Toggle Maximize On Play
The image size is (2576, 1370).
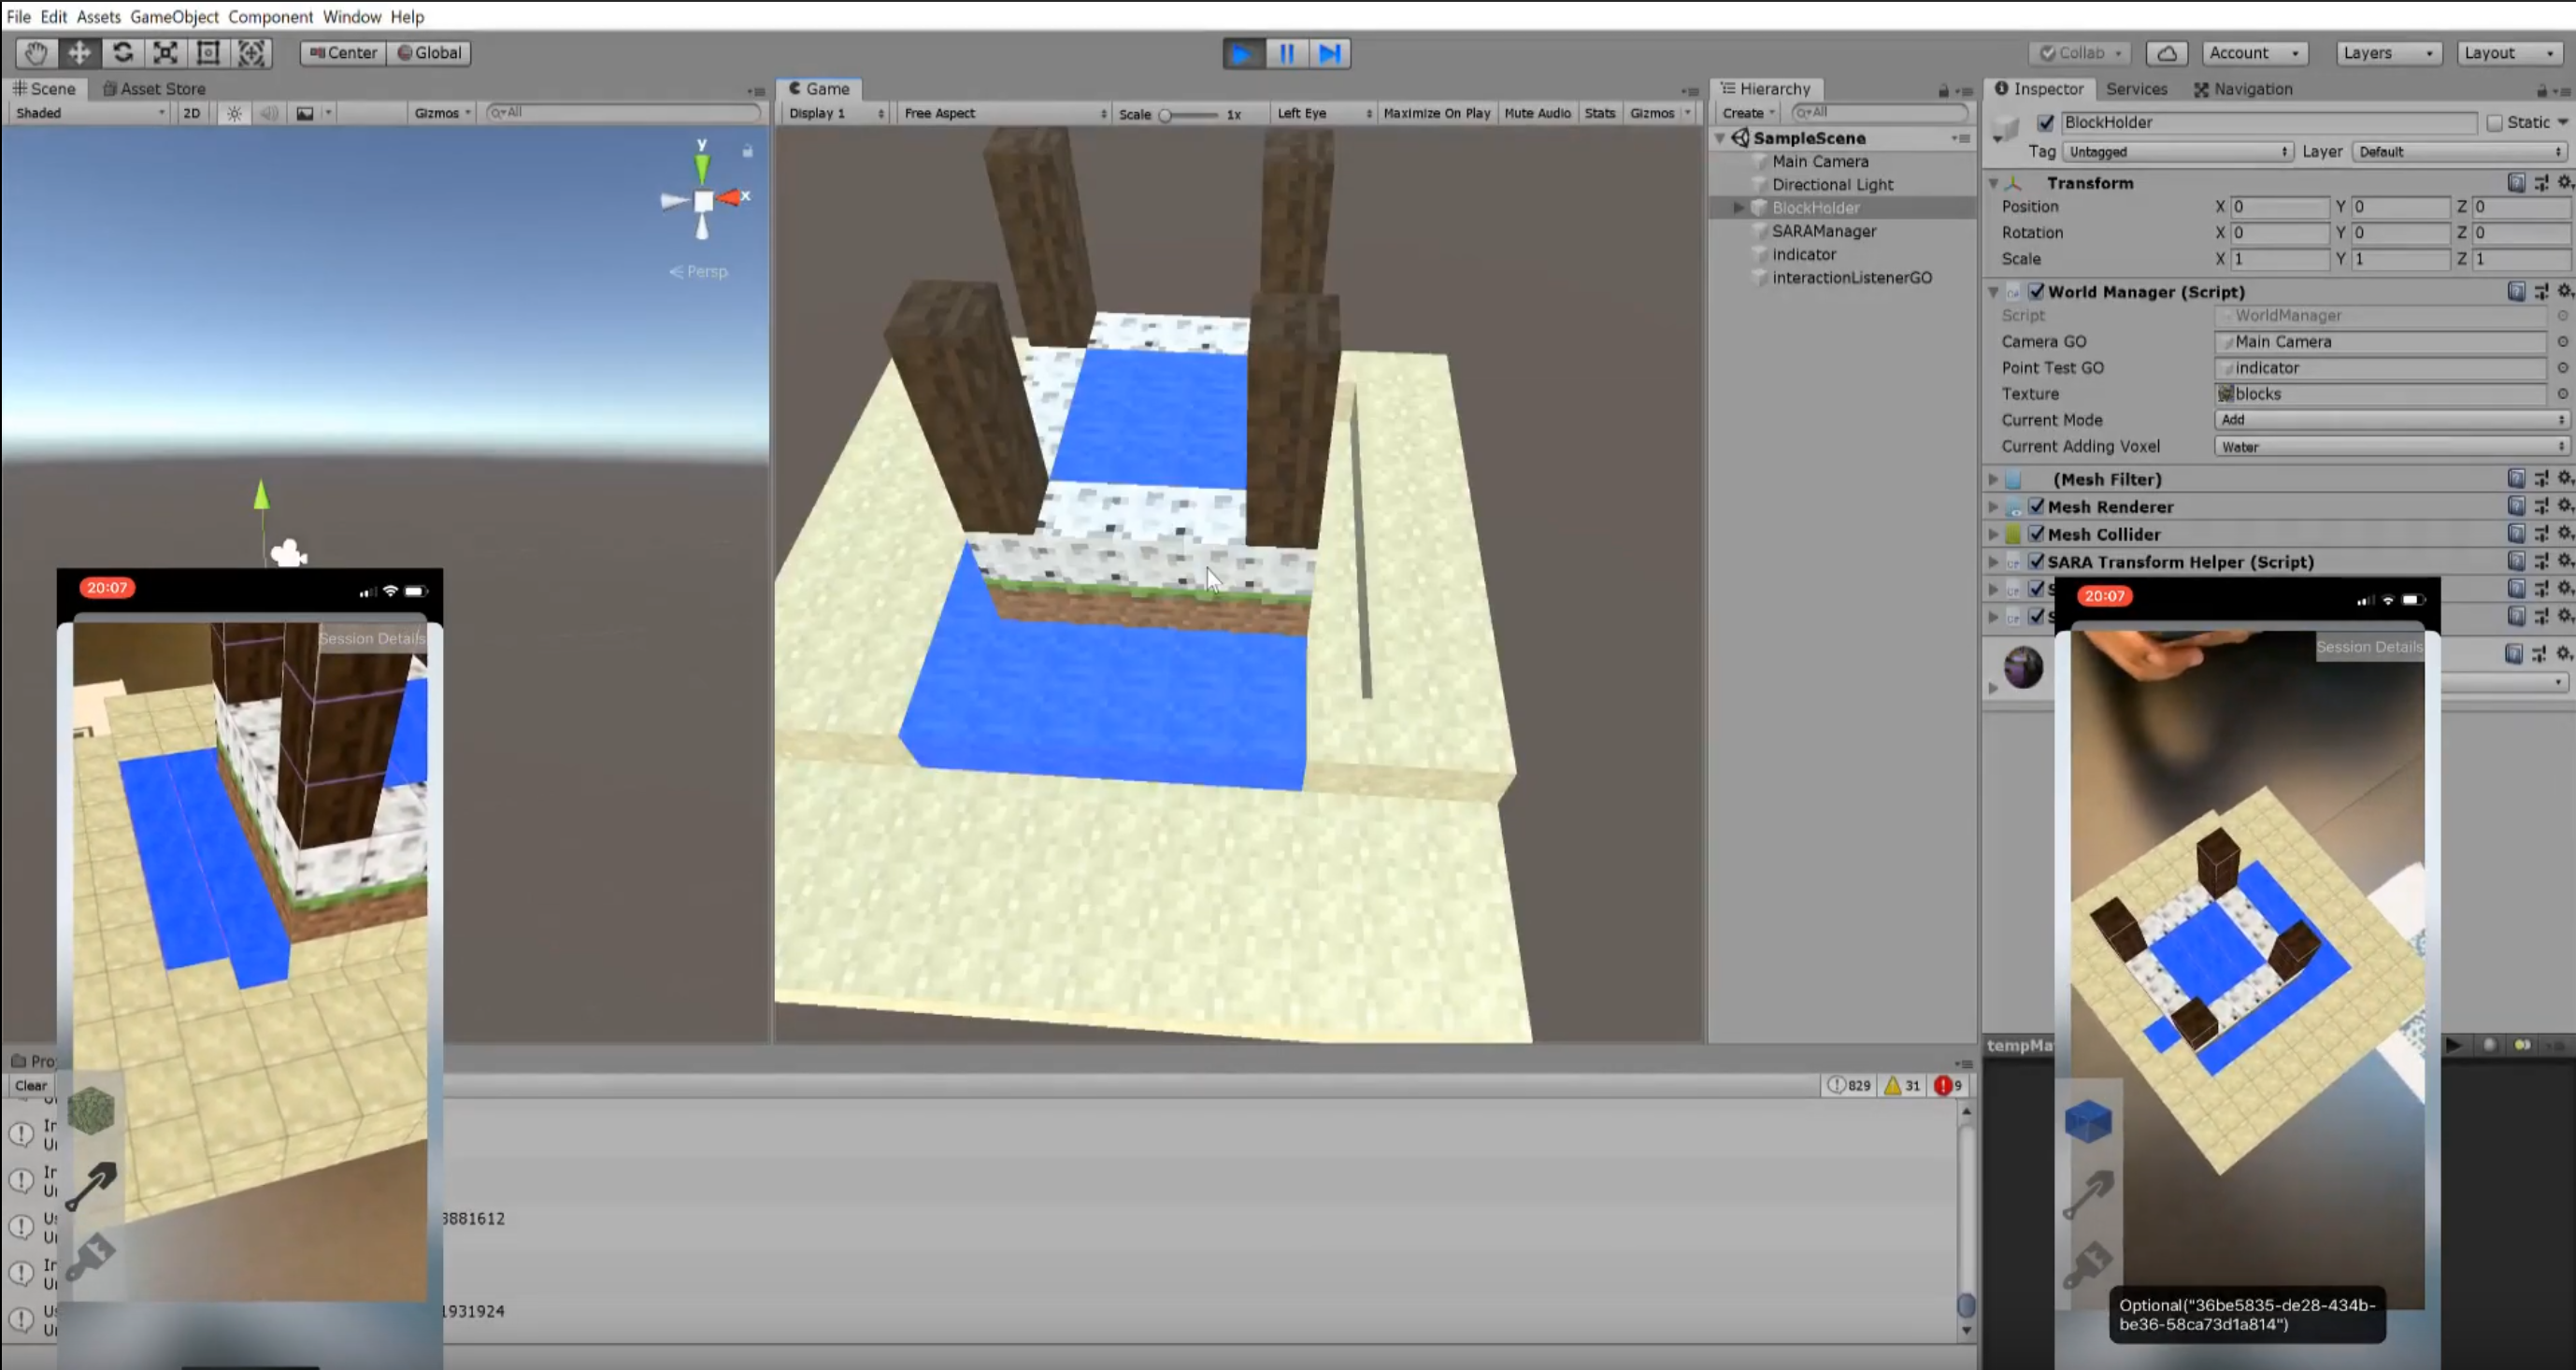(x=1436, y=113)
